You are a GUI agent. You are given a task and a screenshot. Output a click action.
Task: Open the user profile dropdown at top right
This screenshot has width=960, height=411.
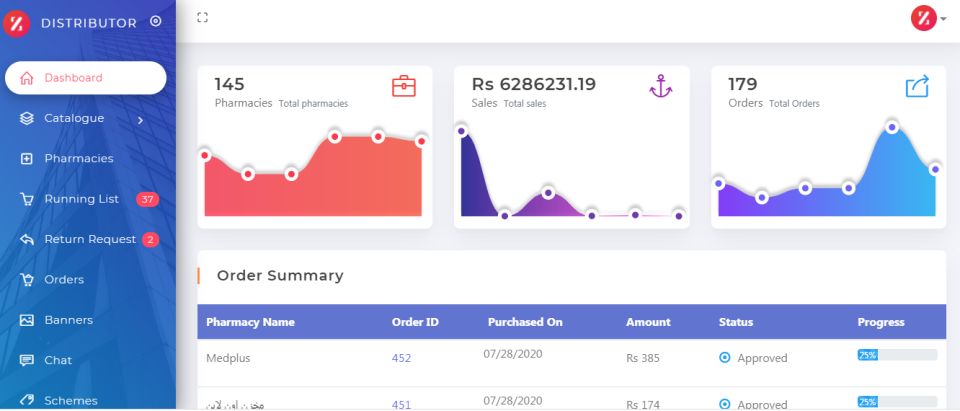tap(928, 18)
